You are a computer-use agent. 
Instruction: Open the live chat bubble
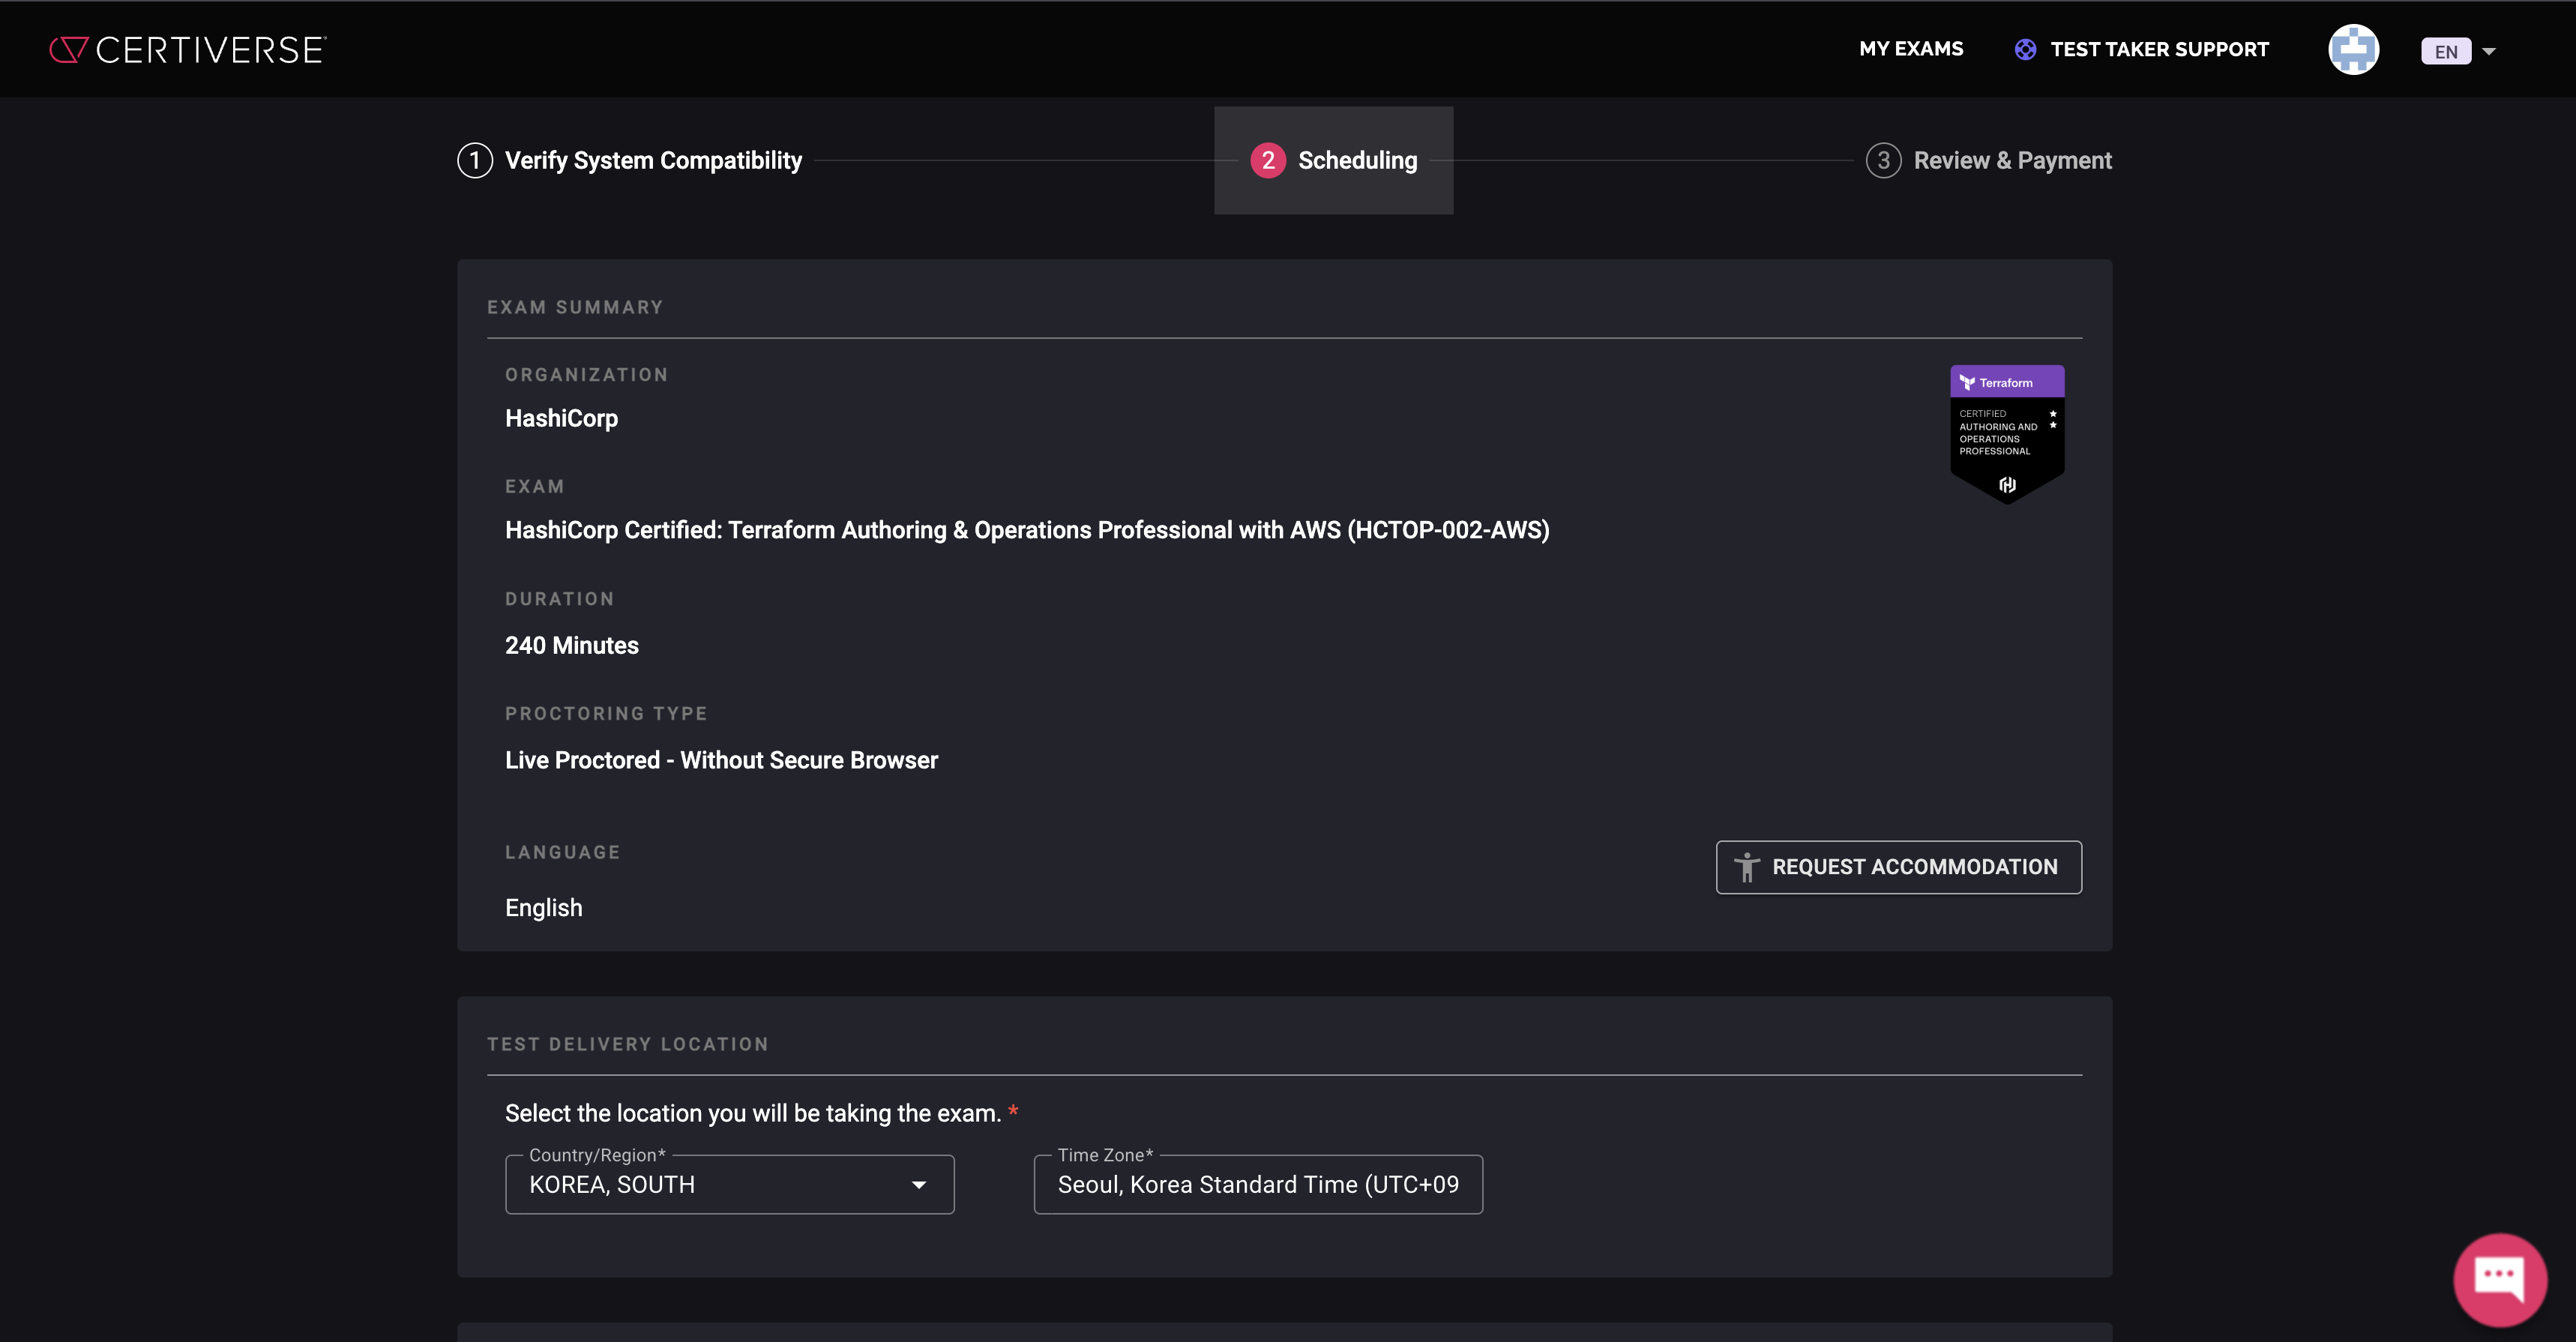pos(2499,1278)
